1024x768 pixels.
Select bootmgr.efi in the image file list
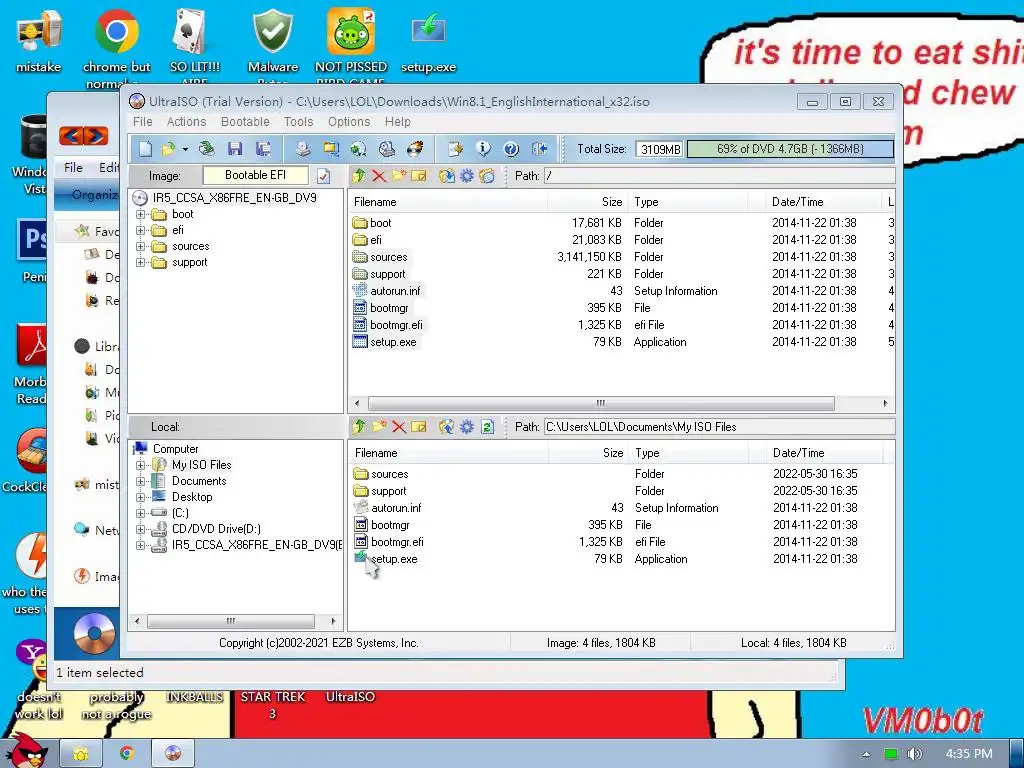396,325
